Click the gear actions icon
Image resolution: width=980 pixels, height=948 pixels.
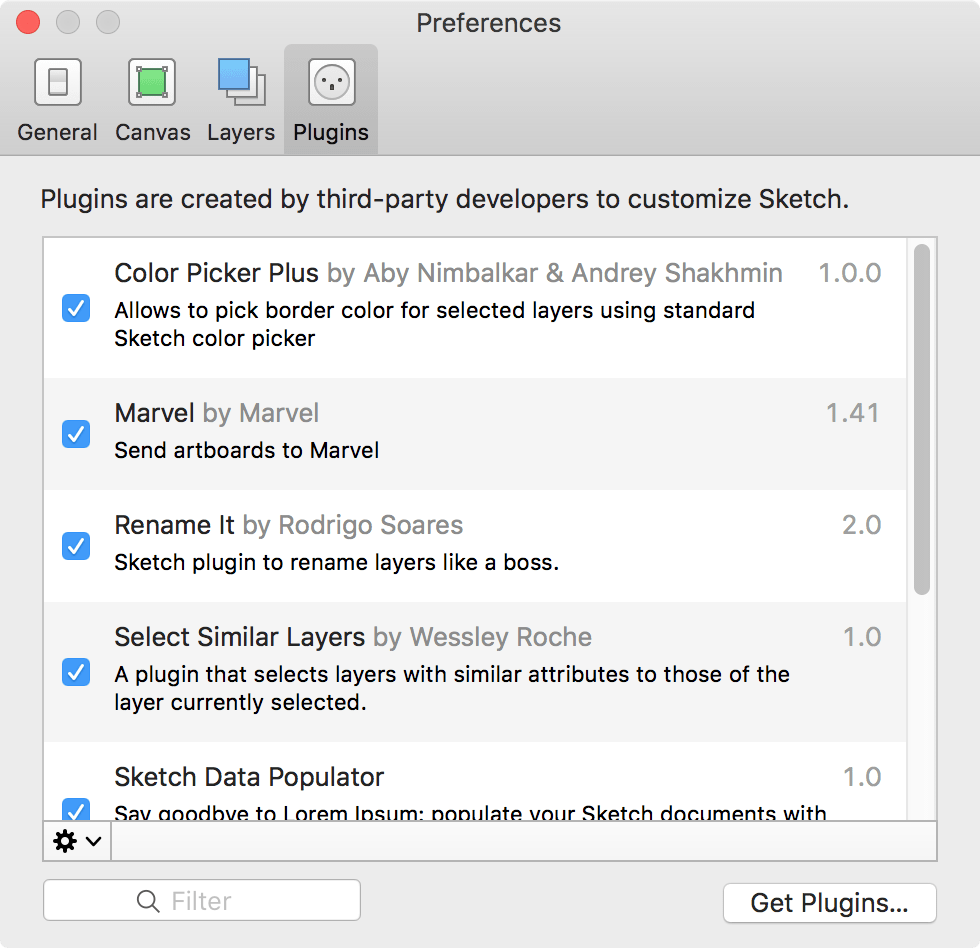65,841
